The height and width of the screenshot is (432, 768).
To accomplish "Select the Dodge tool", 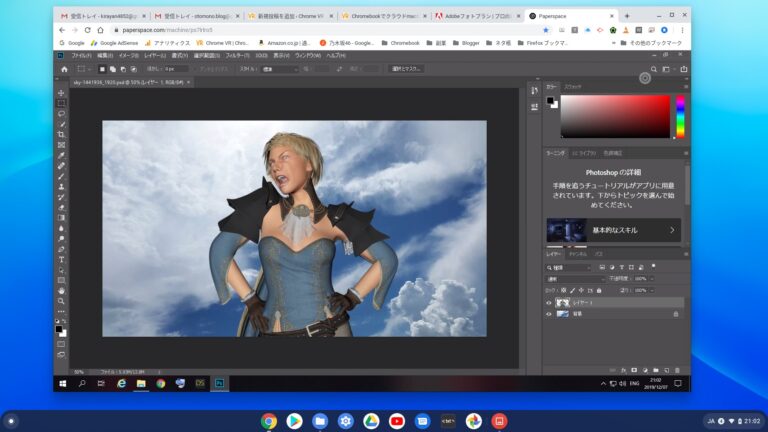I will 61,239.
